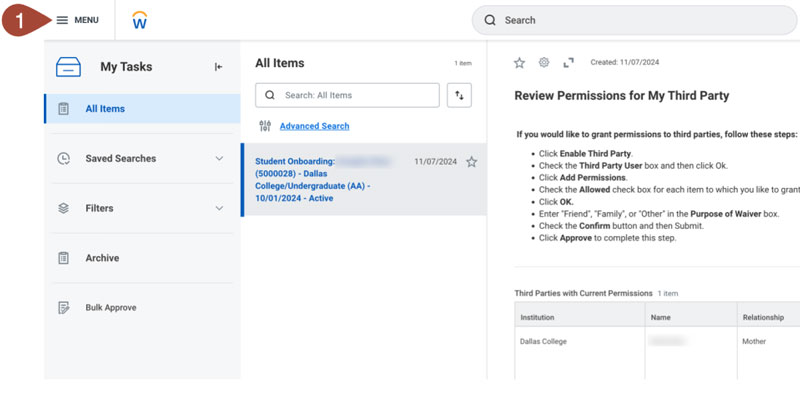
Task: Open Bulk Approve
Action: point(110,307)
